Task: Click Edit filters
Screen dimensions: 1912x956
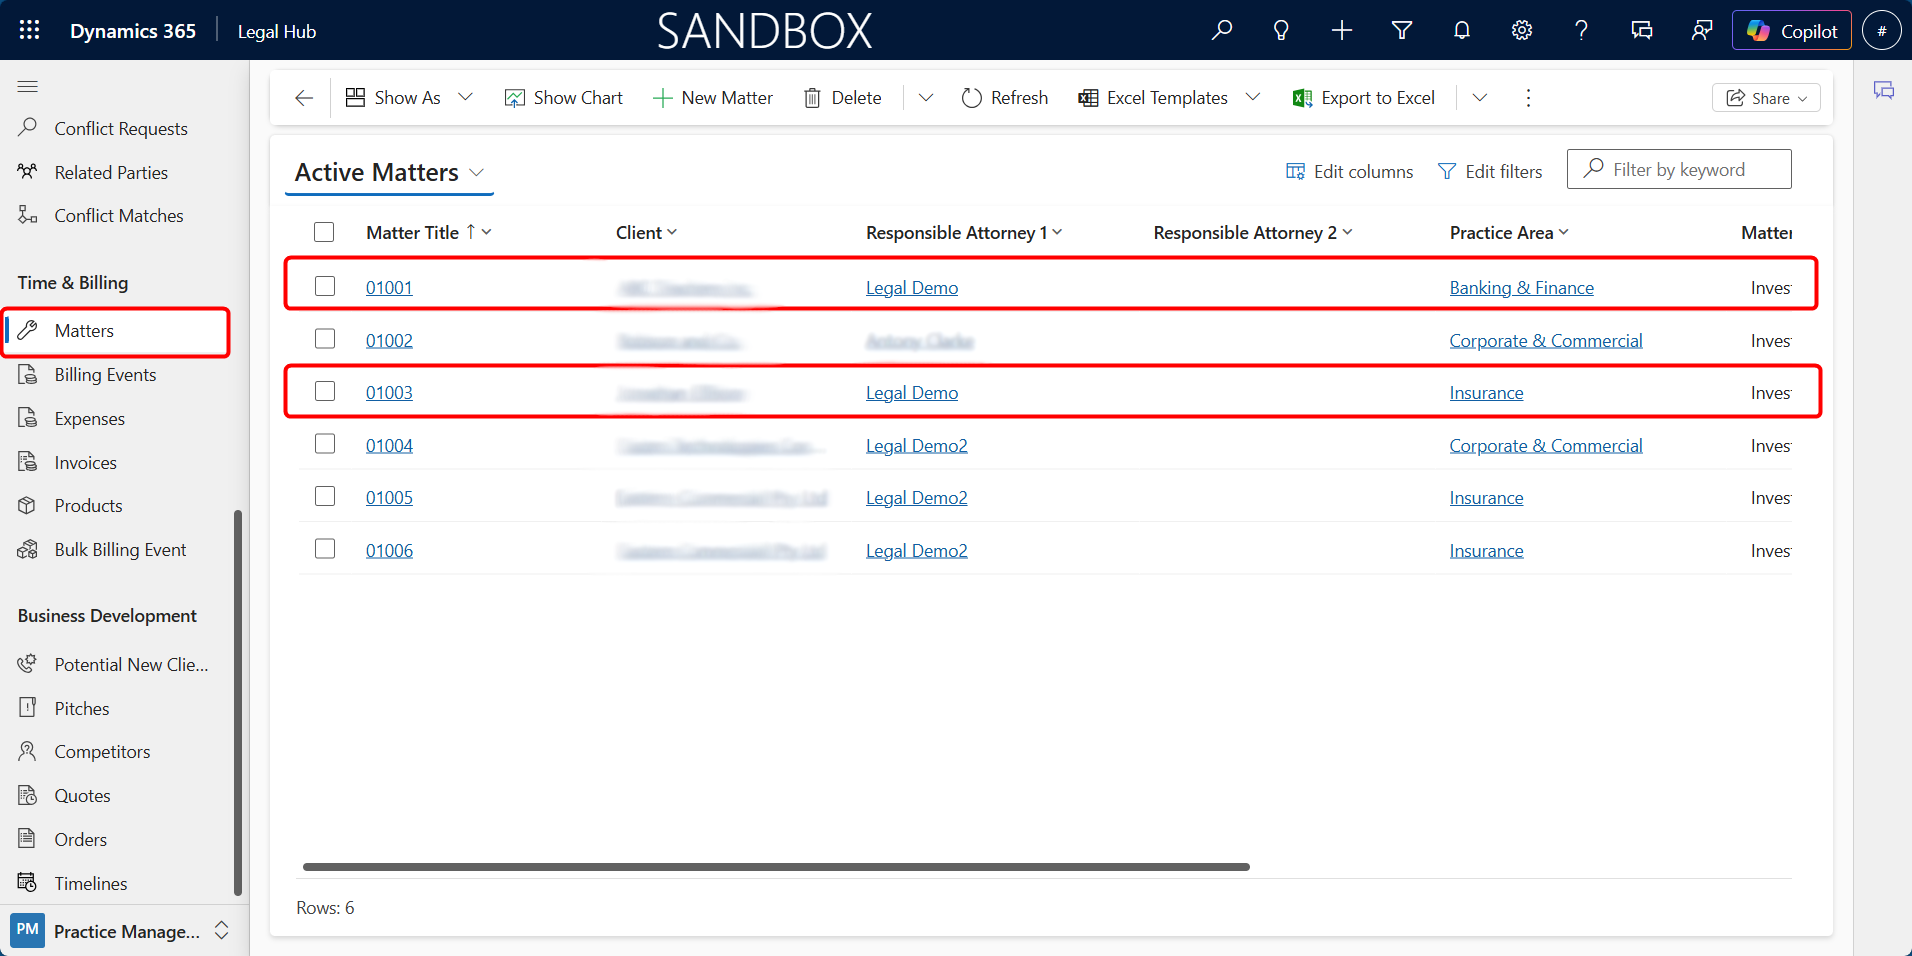Action: [1490, 172]
